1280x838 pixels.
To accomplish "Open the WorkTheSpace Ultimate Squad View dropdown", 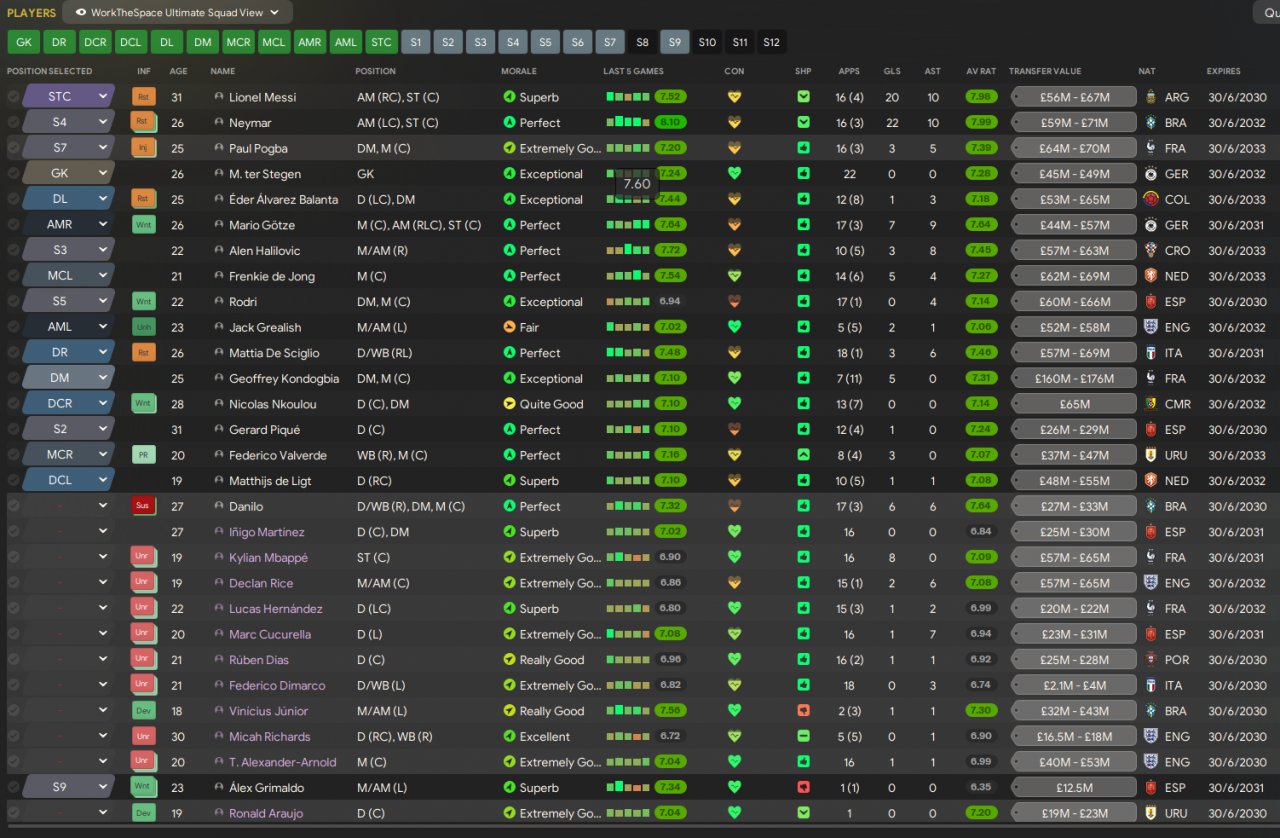I will tap(177, 12).
